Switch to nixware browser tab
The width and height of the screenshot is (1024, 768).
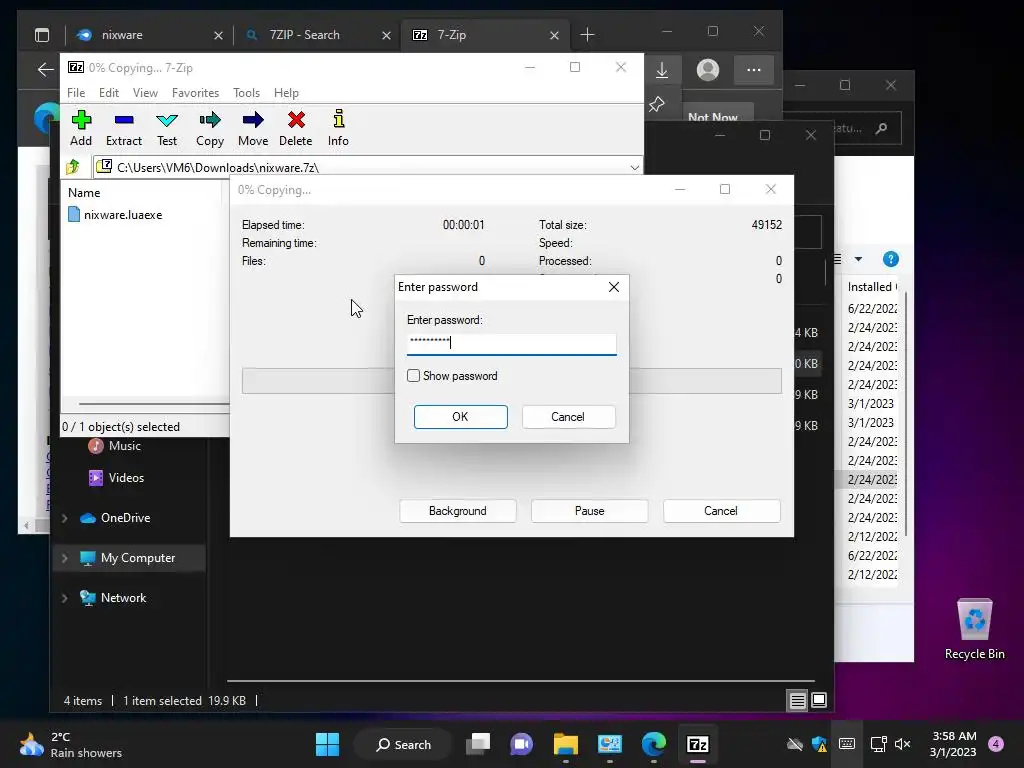point(148,35)
